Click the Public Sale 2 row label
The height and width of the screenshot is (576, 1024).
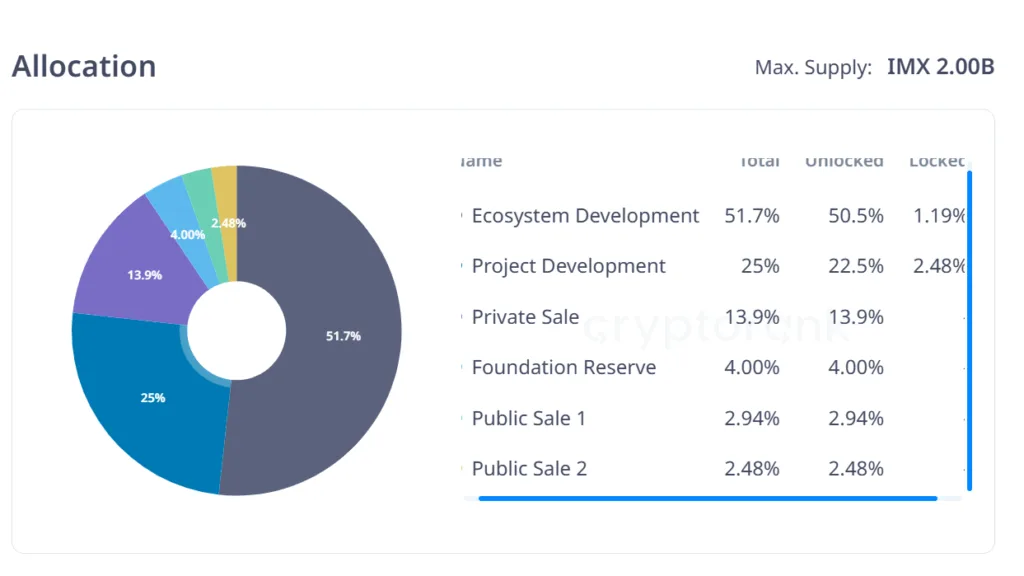529,468
